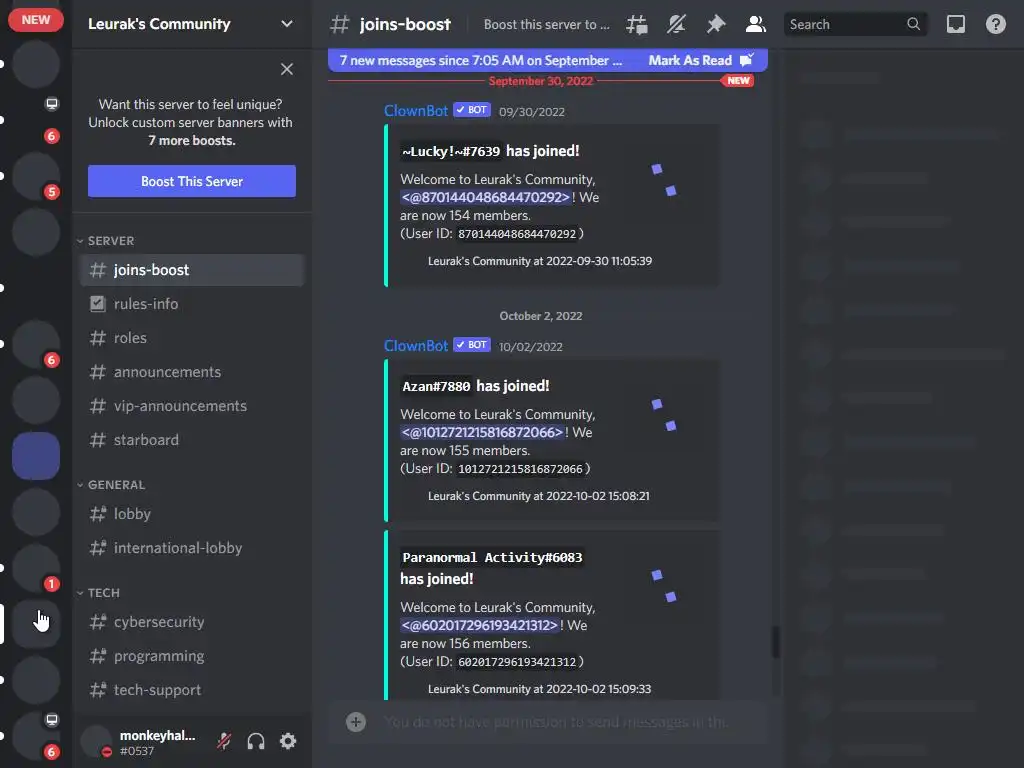Open the starboard channel
This screenshot has height=768, width=1024.
(x=192, y=440)
